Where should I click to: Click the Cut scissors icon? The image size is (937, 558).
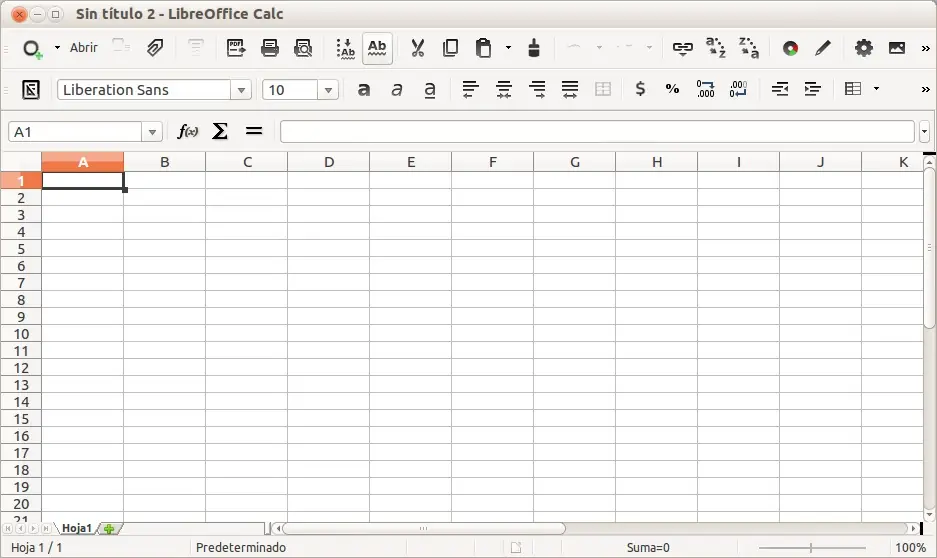click(417, 48)
